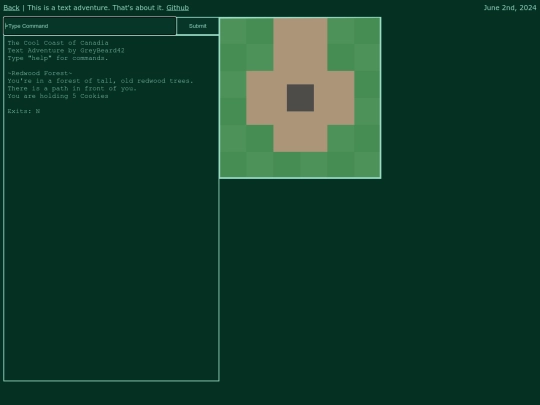This screenshot has height=405, width=540.
Task: Click 'This is a text adventure' header text
Action: point(95,8)
